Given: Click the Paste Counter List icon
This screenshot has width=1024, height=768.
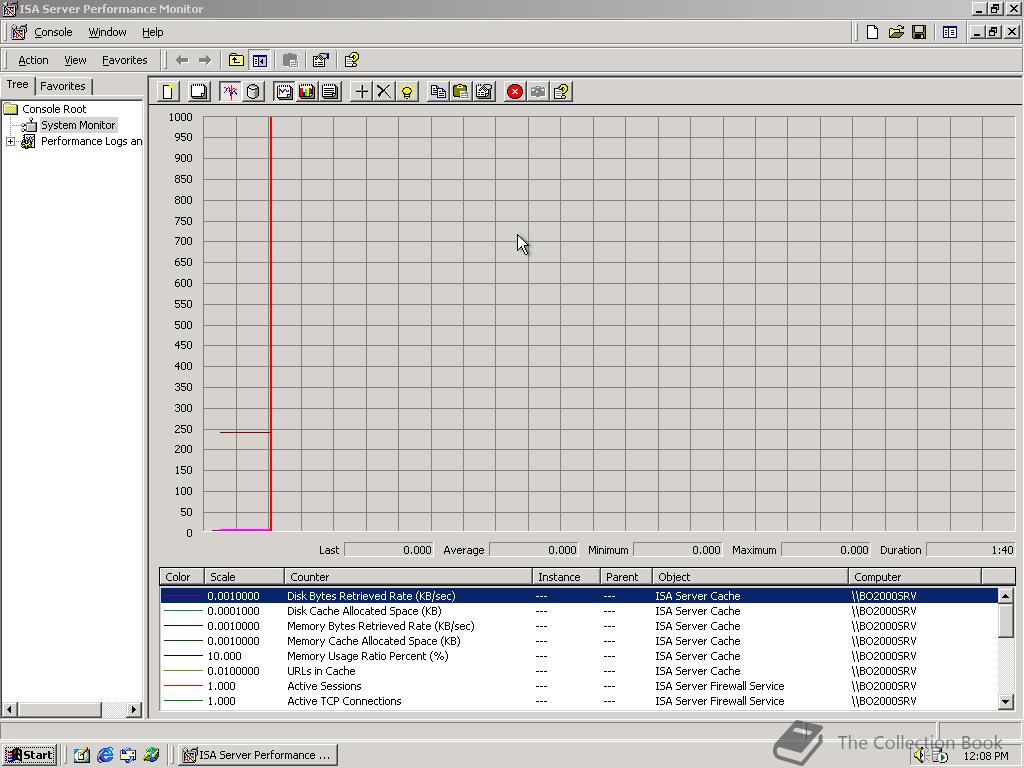Looking at the screenshot, I should pyautogui.click(x=461, y=91).
